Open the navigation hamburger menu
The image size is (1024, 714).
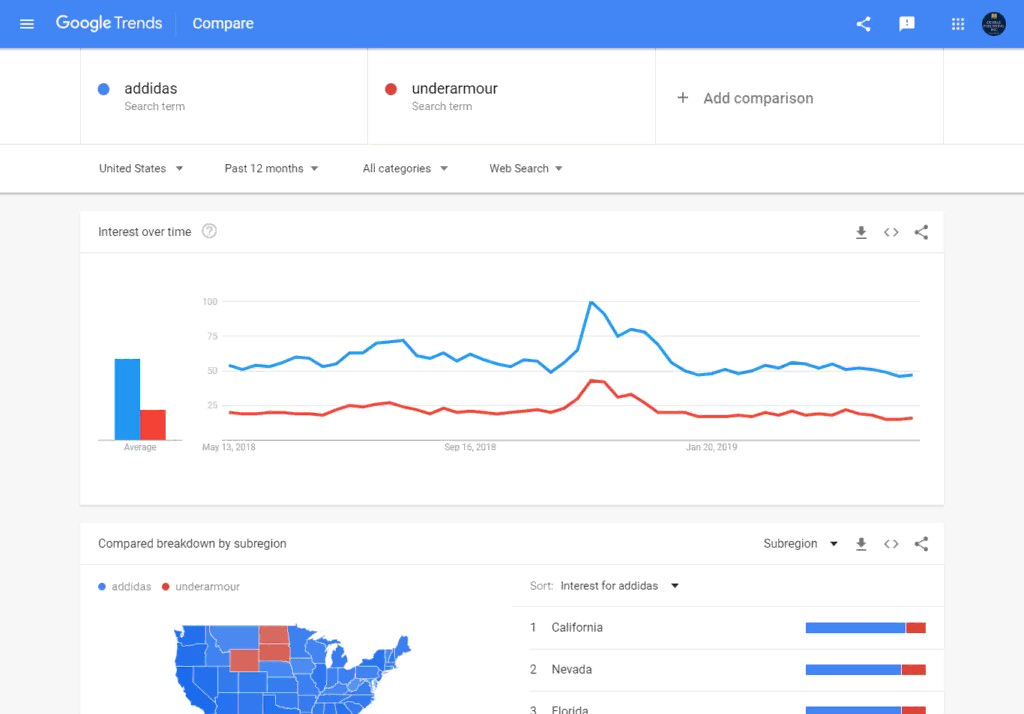tap(26, 23)
